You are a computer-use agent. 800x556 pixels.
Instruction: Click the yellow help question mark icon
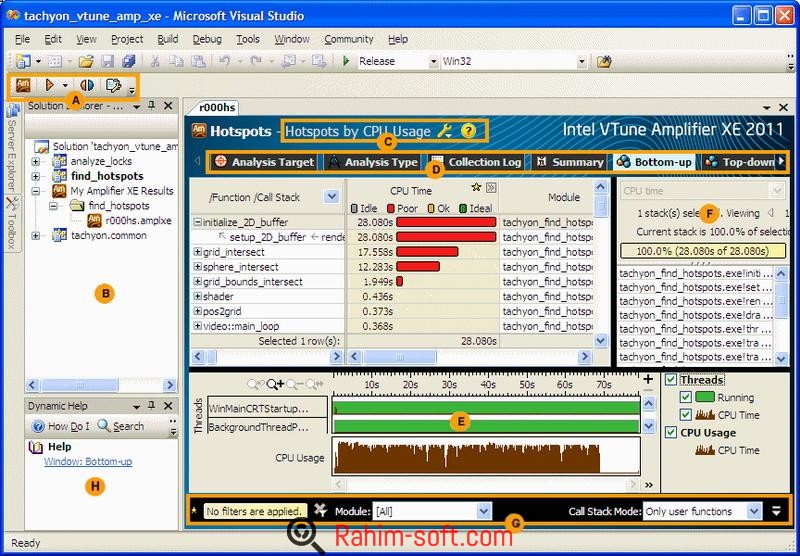[467, 131]
